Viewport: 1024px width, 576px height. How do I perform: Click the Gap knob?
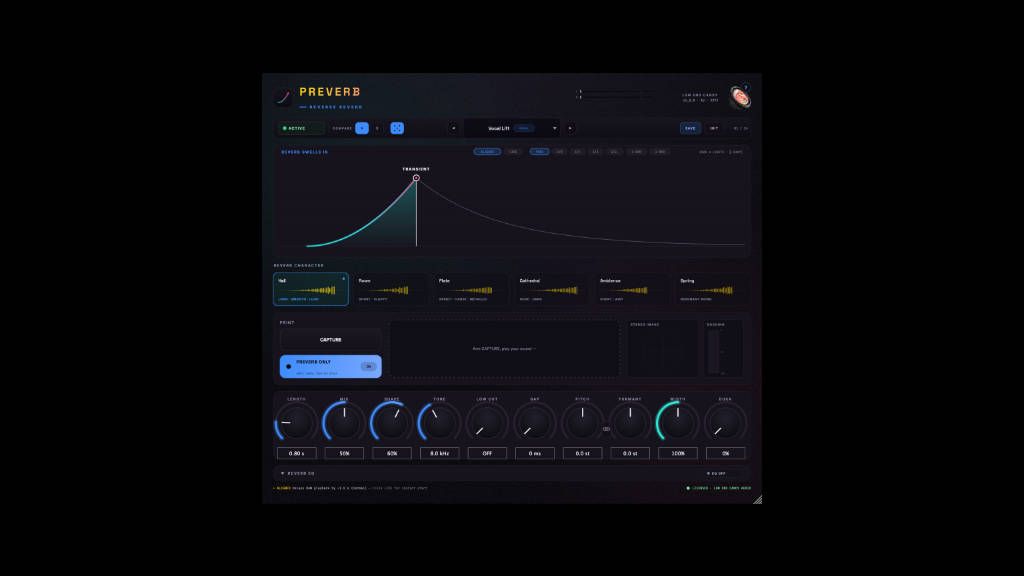click(x=535, y=423)
